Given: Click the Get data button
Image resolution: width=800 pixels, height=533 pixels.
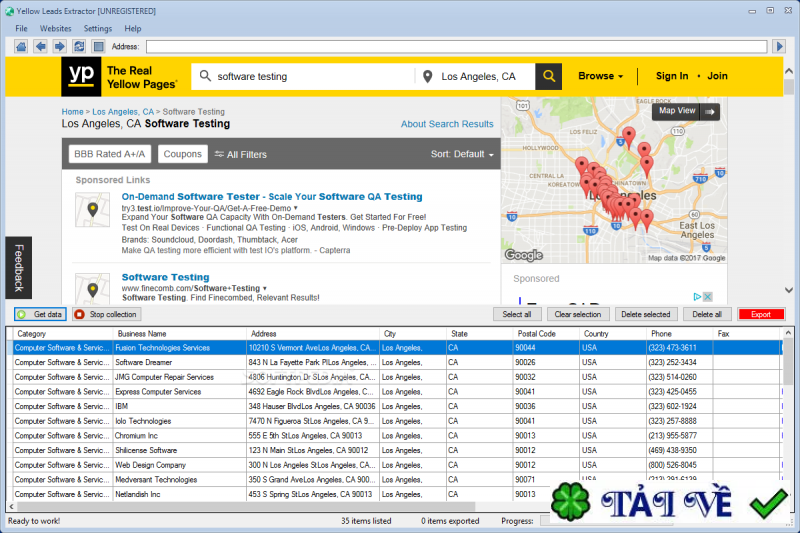Looking at the screenshot, I should (x=40, y=314).
